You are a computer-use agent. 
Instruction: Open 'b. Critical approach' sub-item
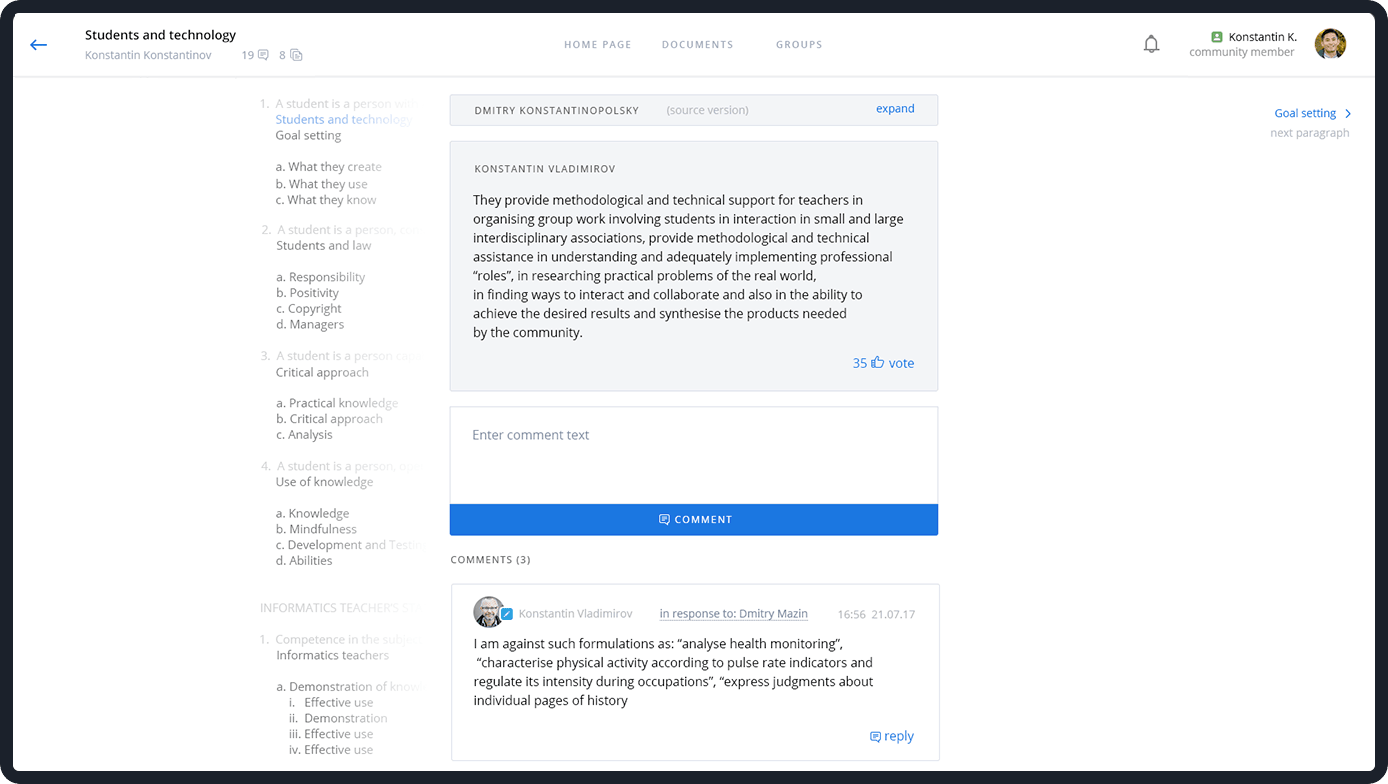330,419
